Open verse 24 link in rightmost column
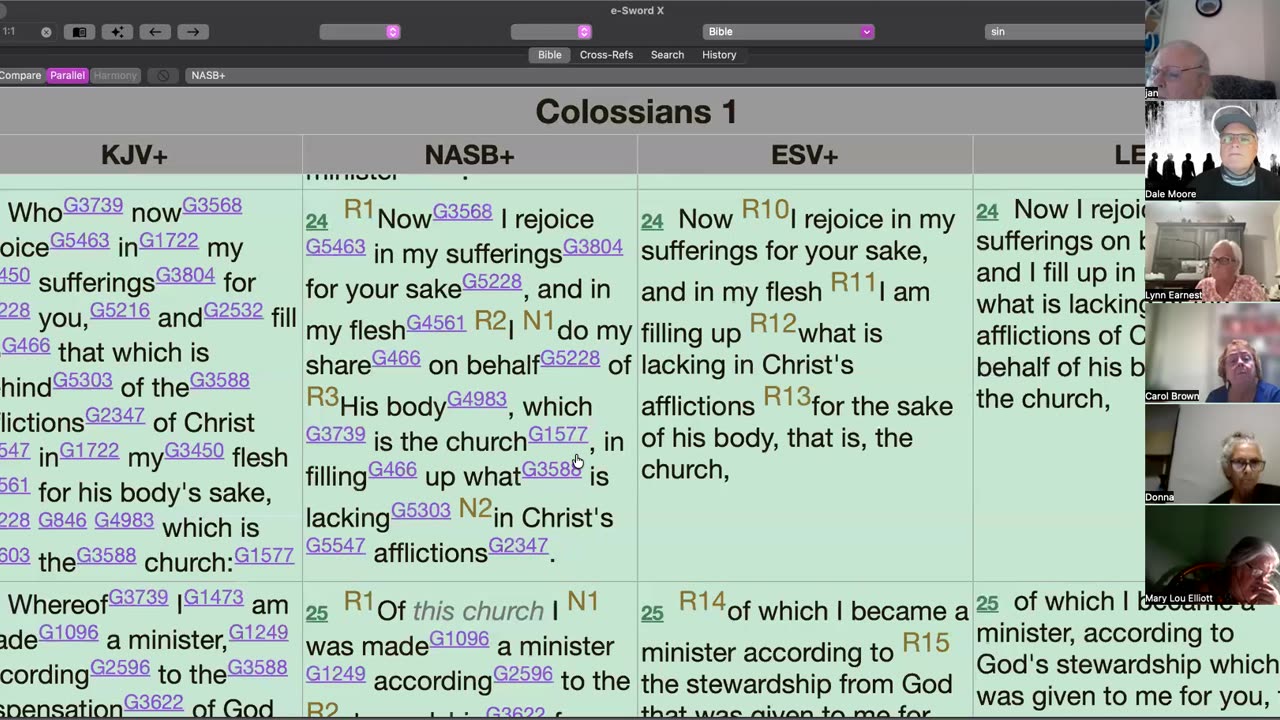The width and height of the screenshot is (1280, 720). click(987, 211)
